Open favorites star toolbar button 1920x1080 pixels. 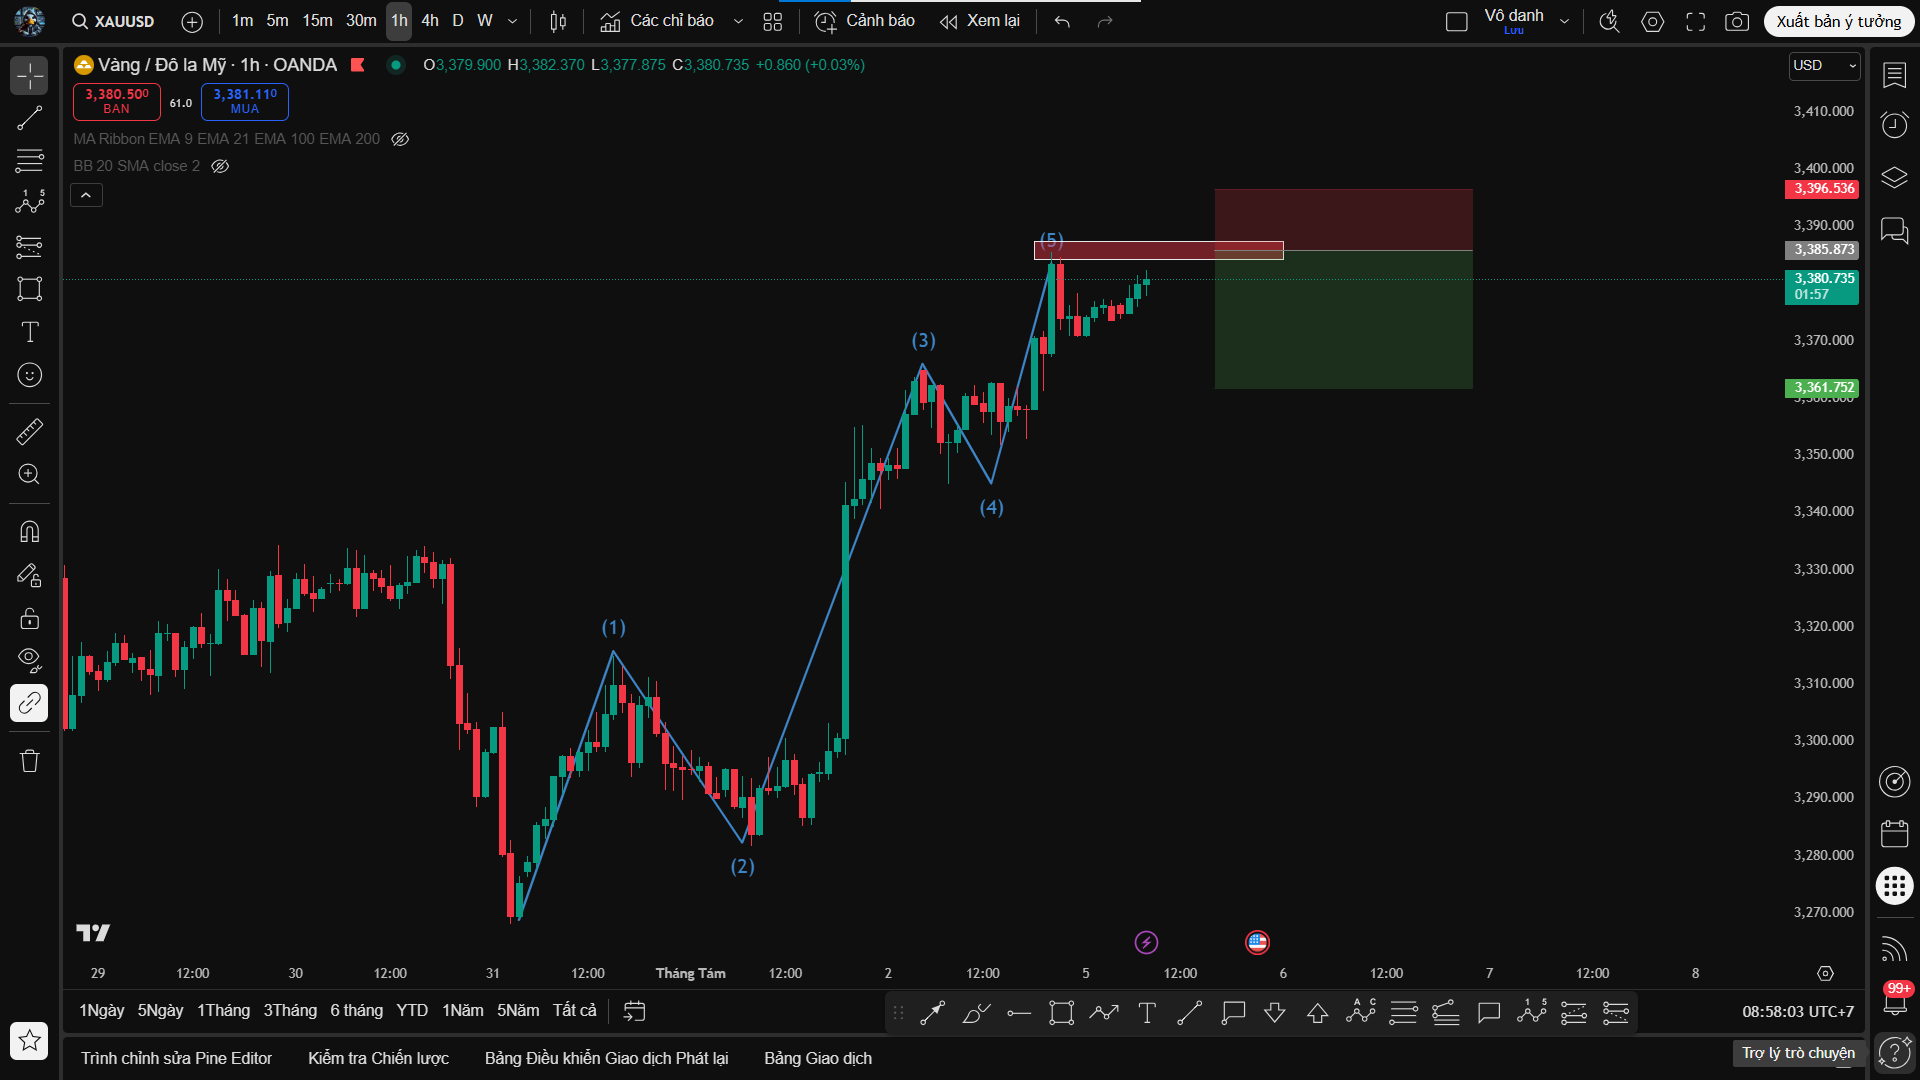pos(29,1041)
